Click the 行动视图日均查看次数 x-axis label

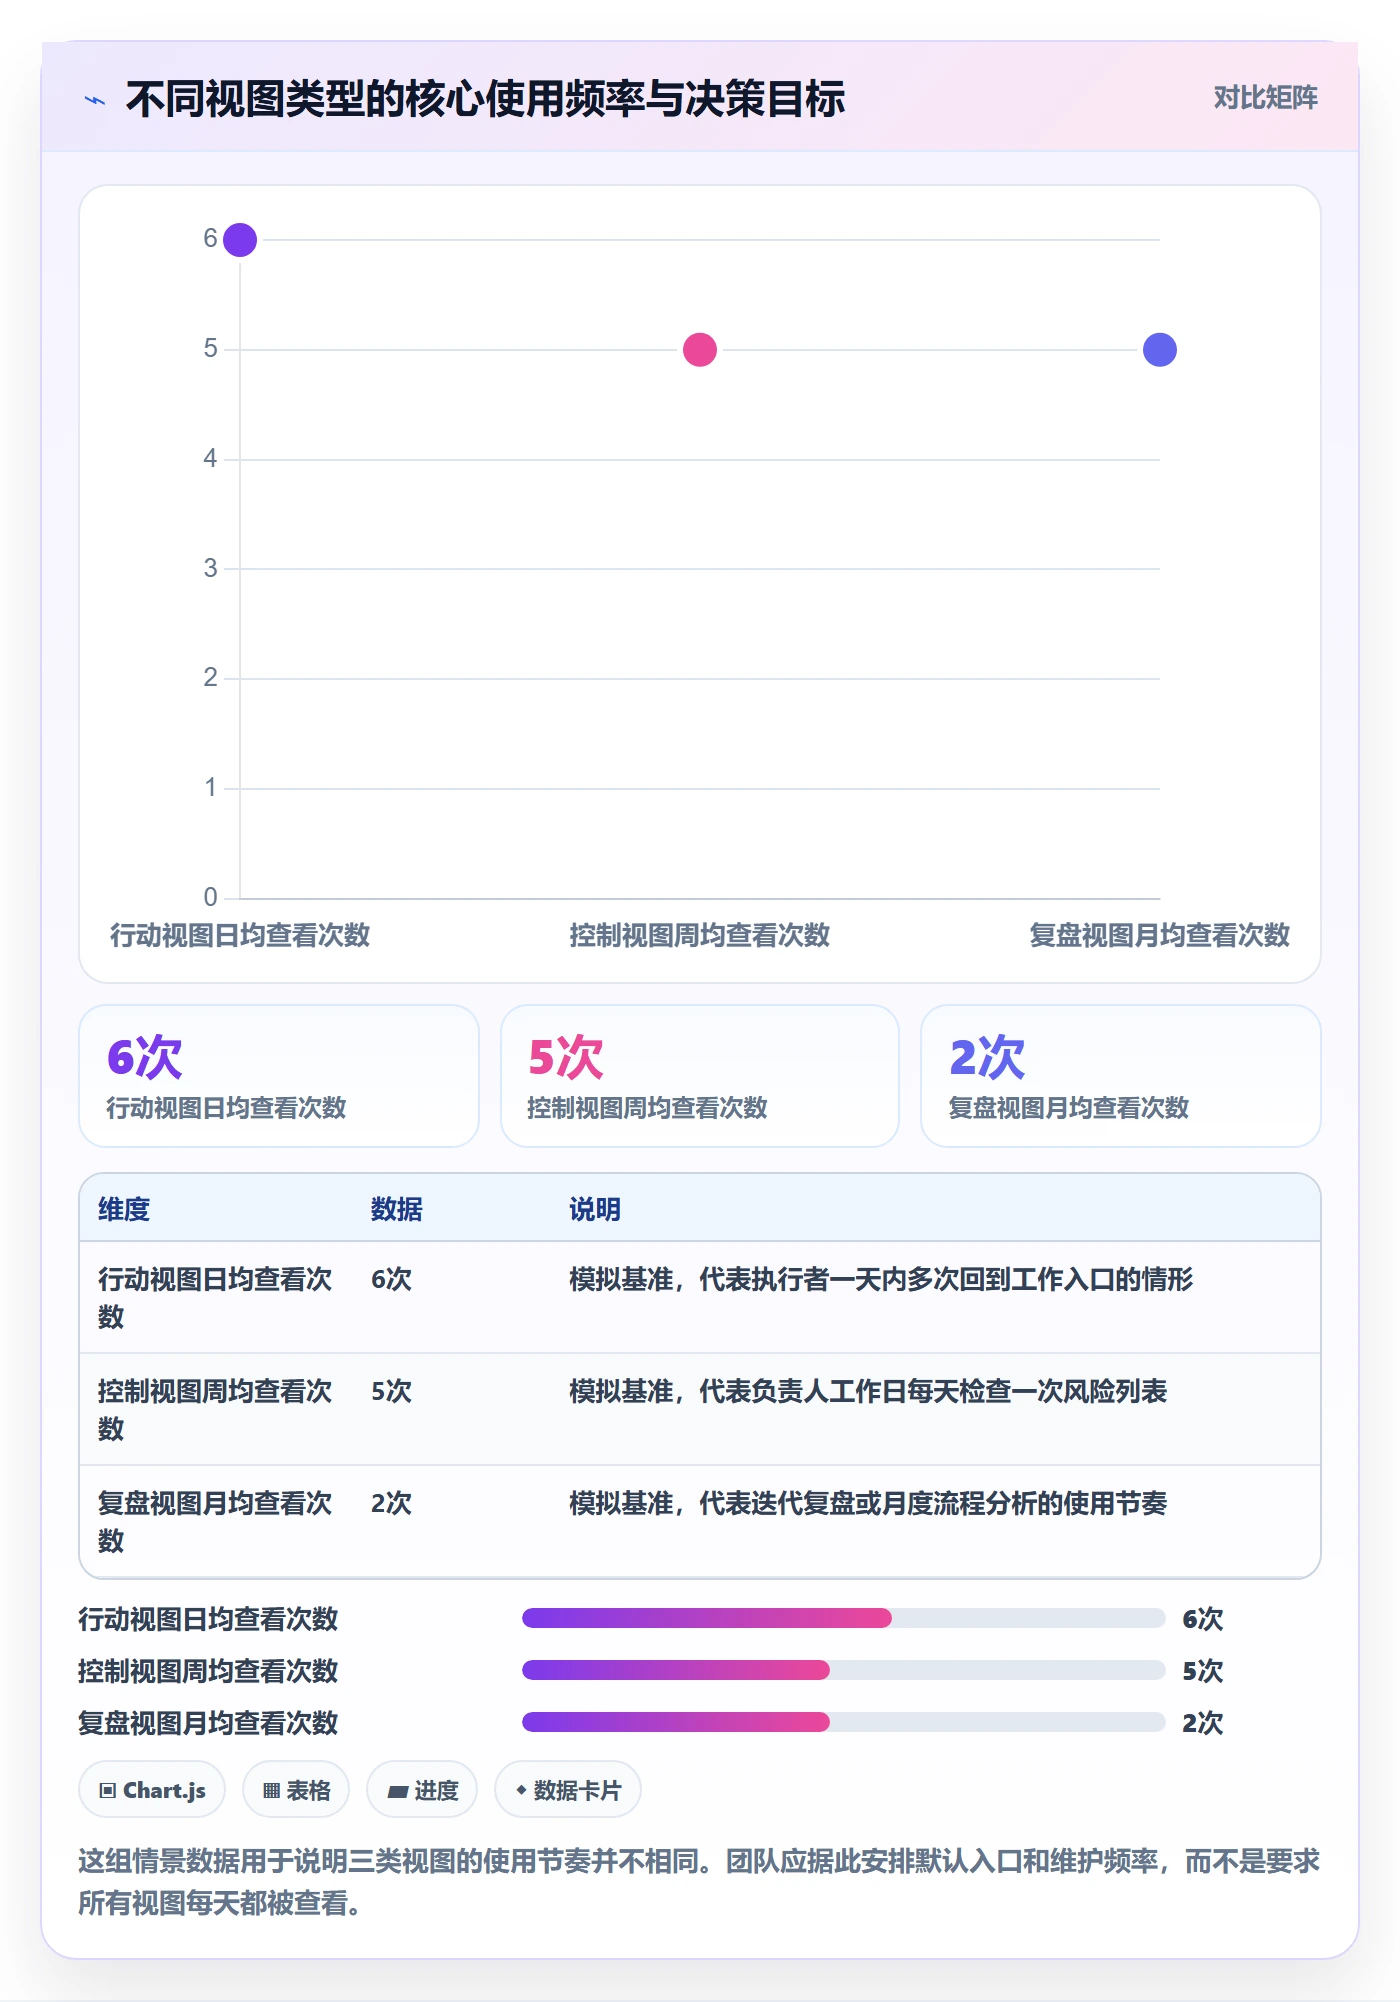[x=240, y=935]
